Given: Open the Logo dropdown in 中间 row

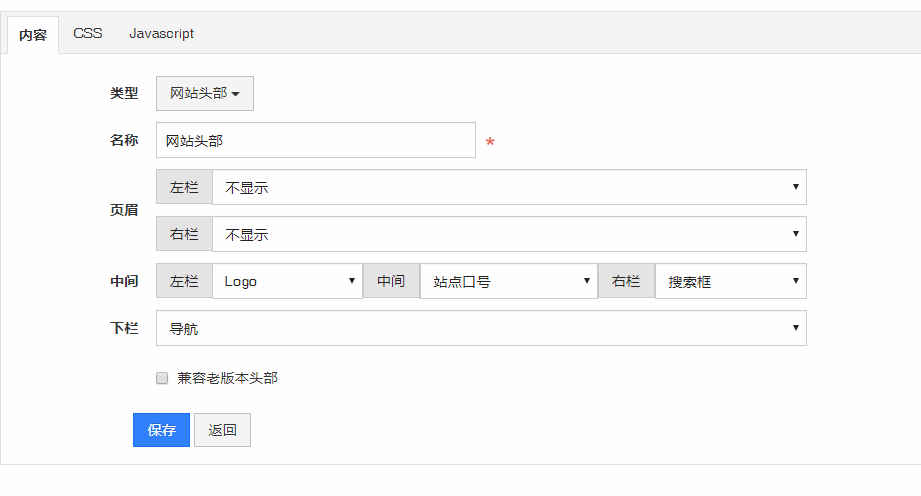Looking at the screenshot, I should pos(287,281).
